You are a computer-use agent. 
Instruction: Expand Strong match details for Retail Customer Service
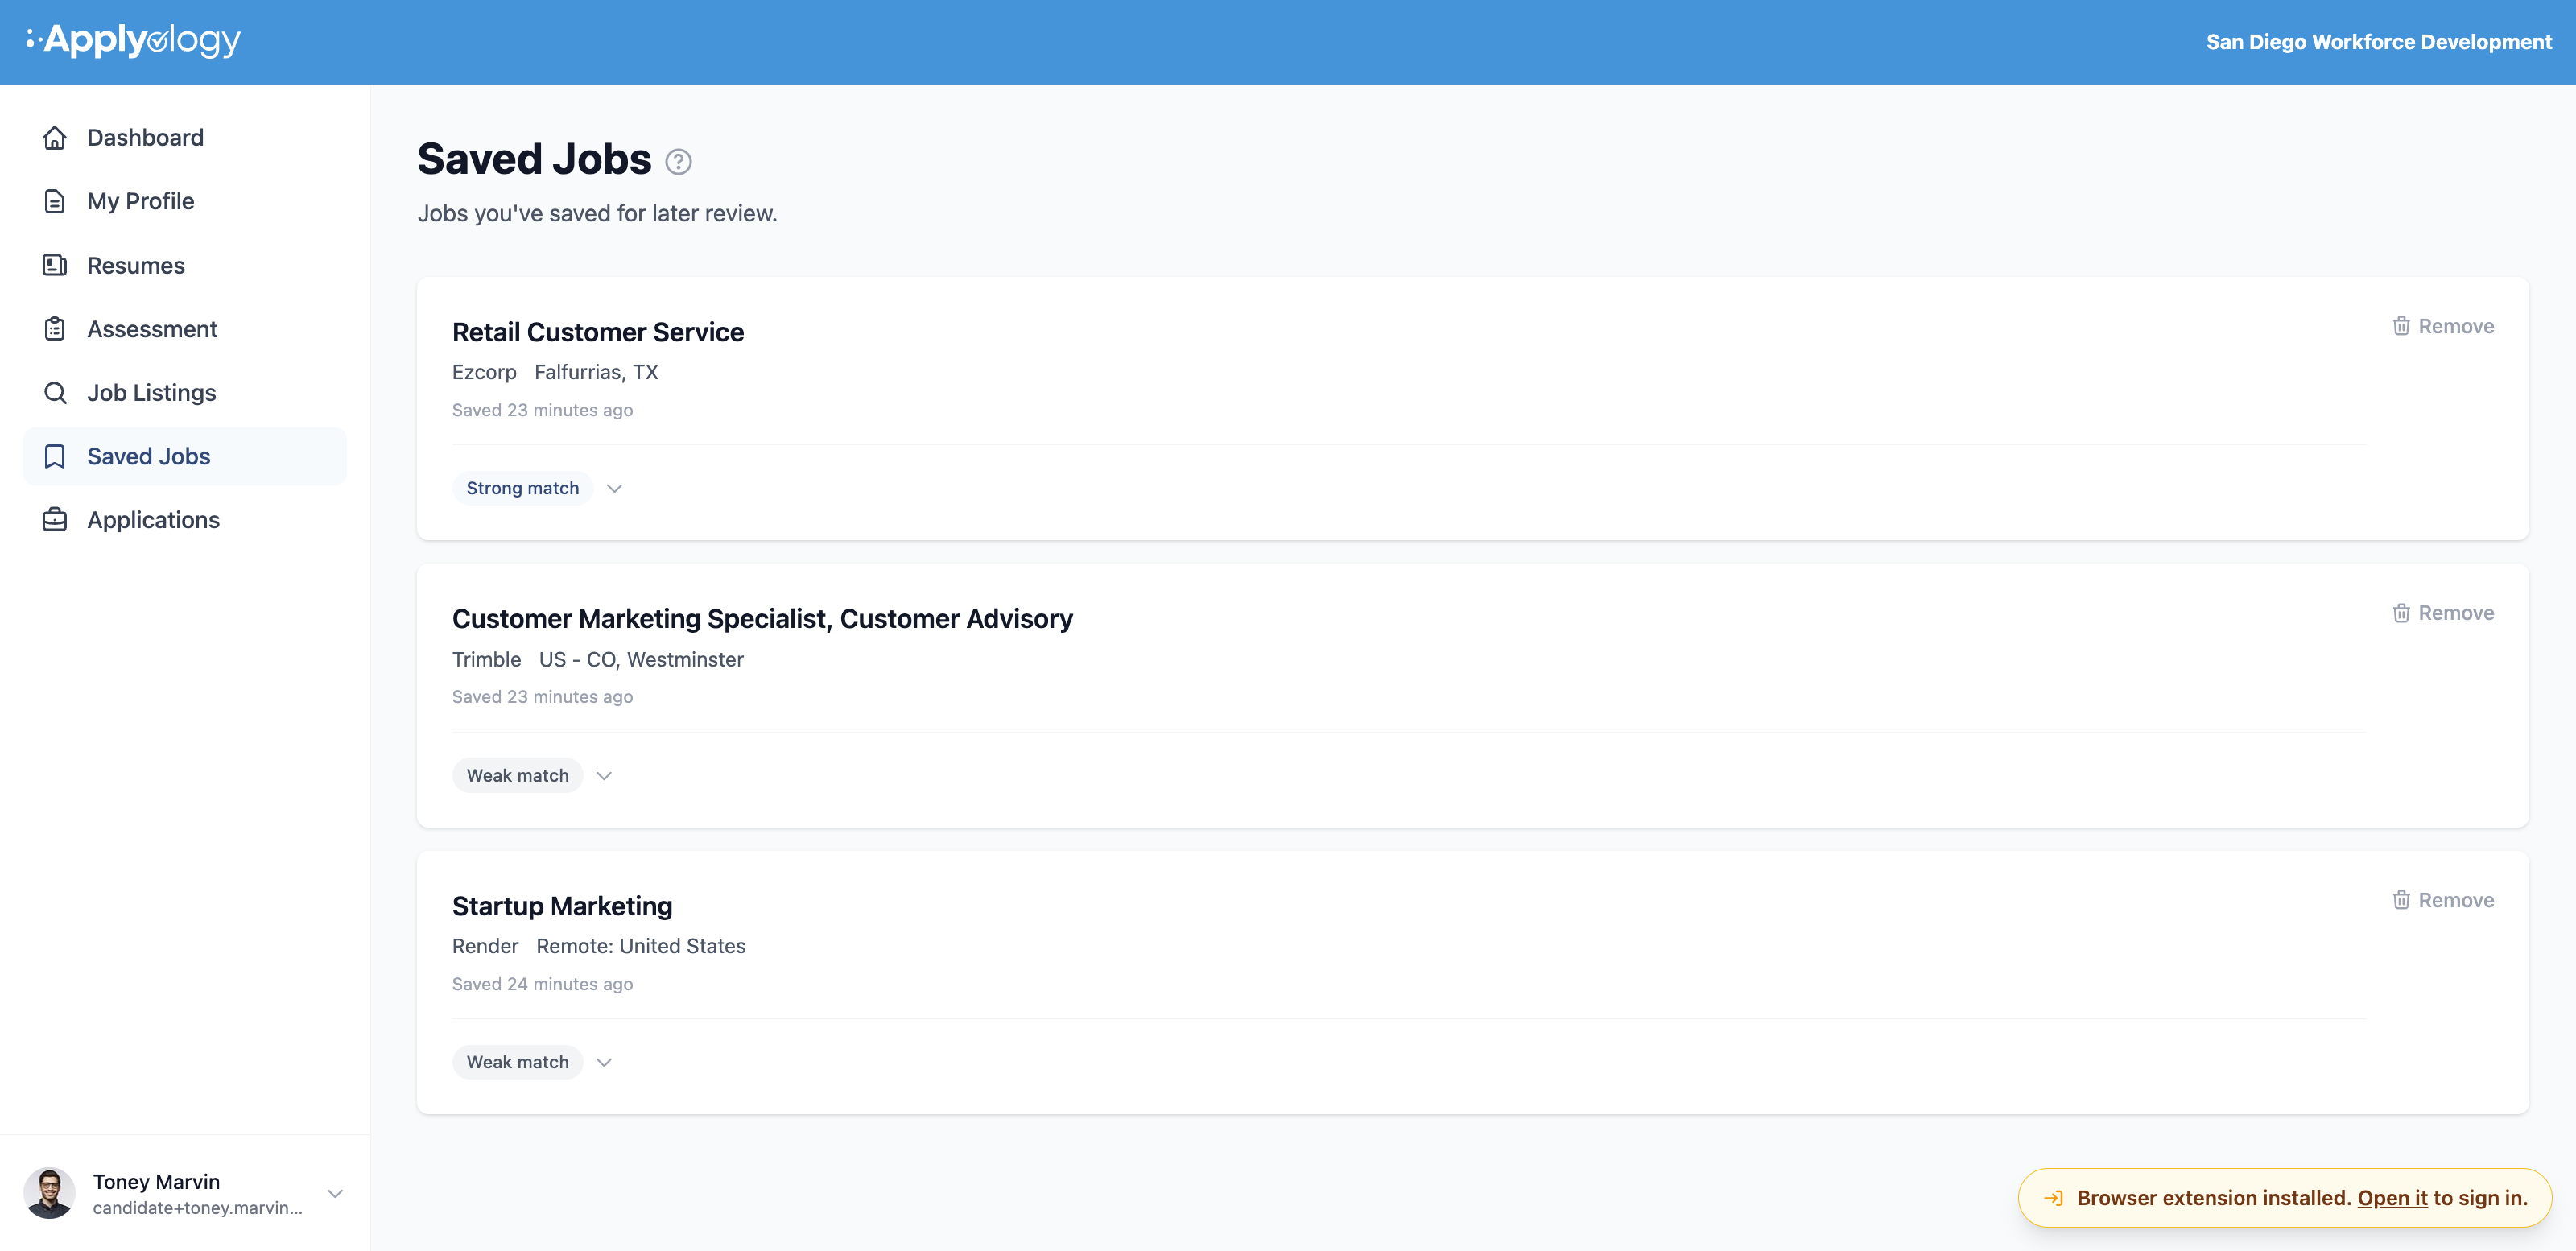pyautogui.click(x=614, y=489)
